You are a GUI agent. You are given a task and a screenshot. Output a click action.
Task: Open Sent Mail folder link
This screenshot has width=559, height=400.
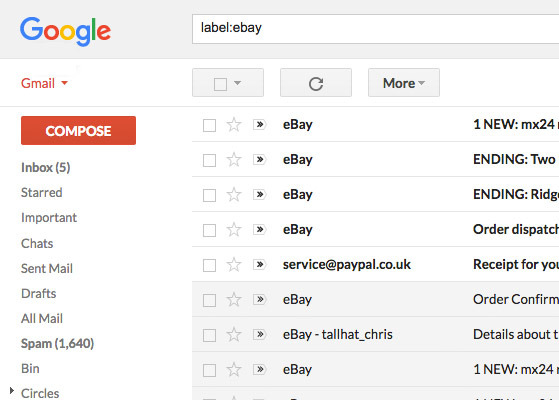coord(47,268)
